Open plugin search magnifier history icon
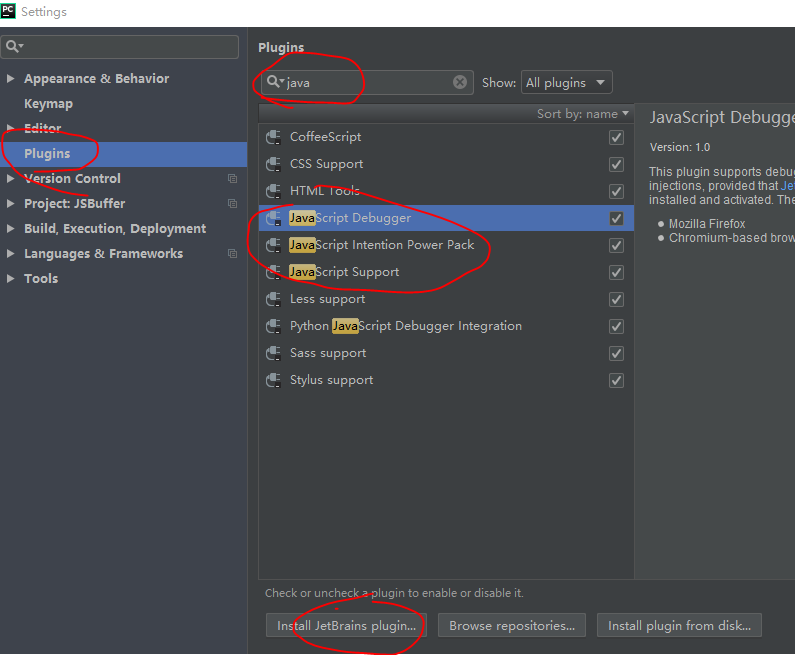Viewport: 795px width, 655px height. point(275,82)
